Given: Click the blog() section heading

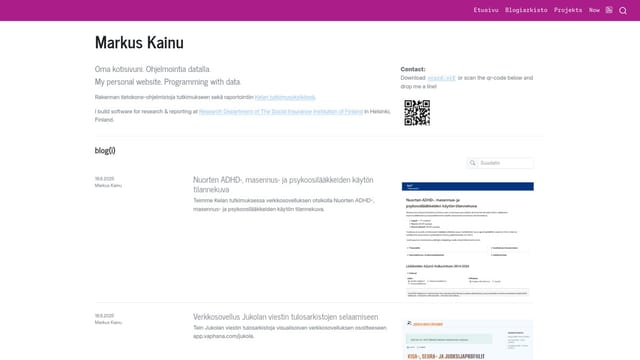Looking at the screenshot, I should 105,150.
